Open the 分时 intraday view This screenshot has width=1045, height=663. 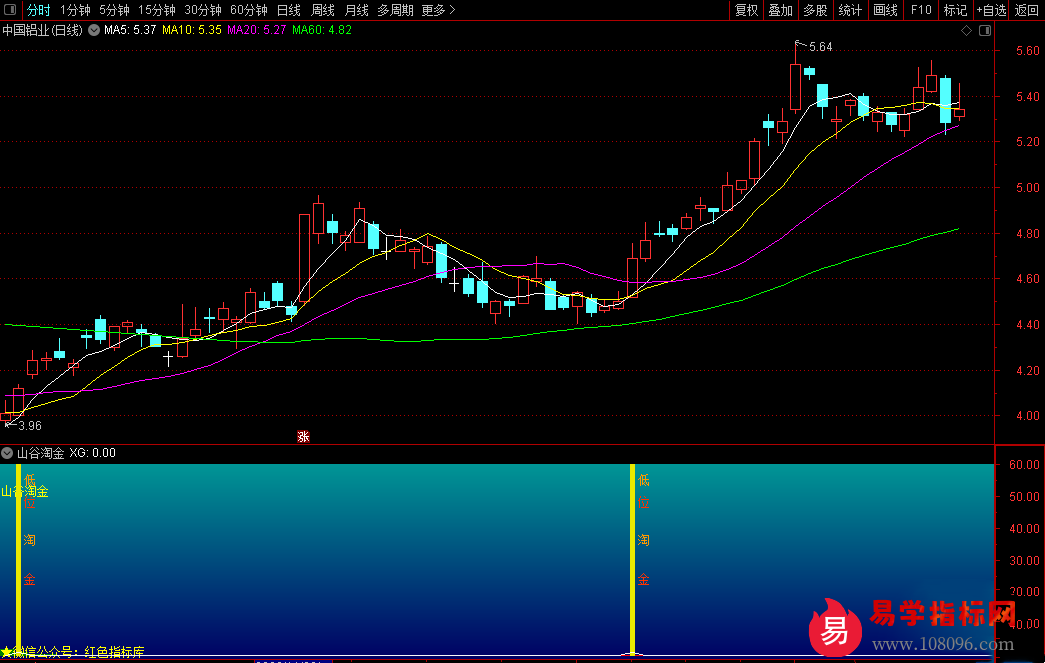pos(39,10)
